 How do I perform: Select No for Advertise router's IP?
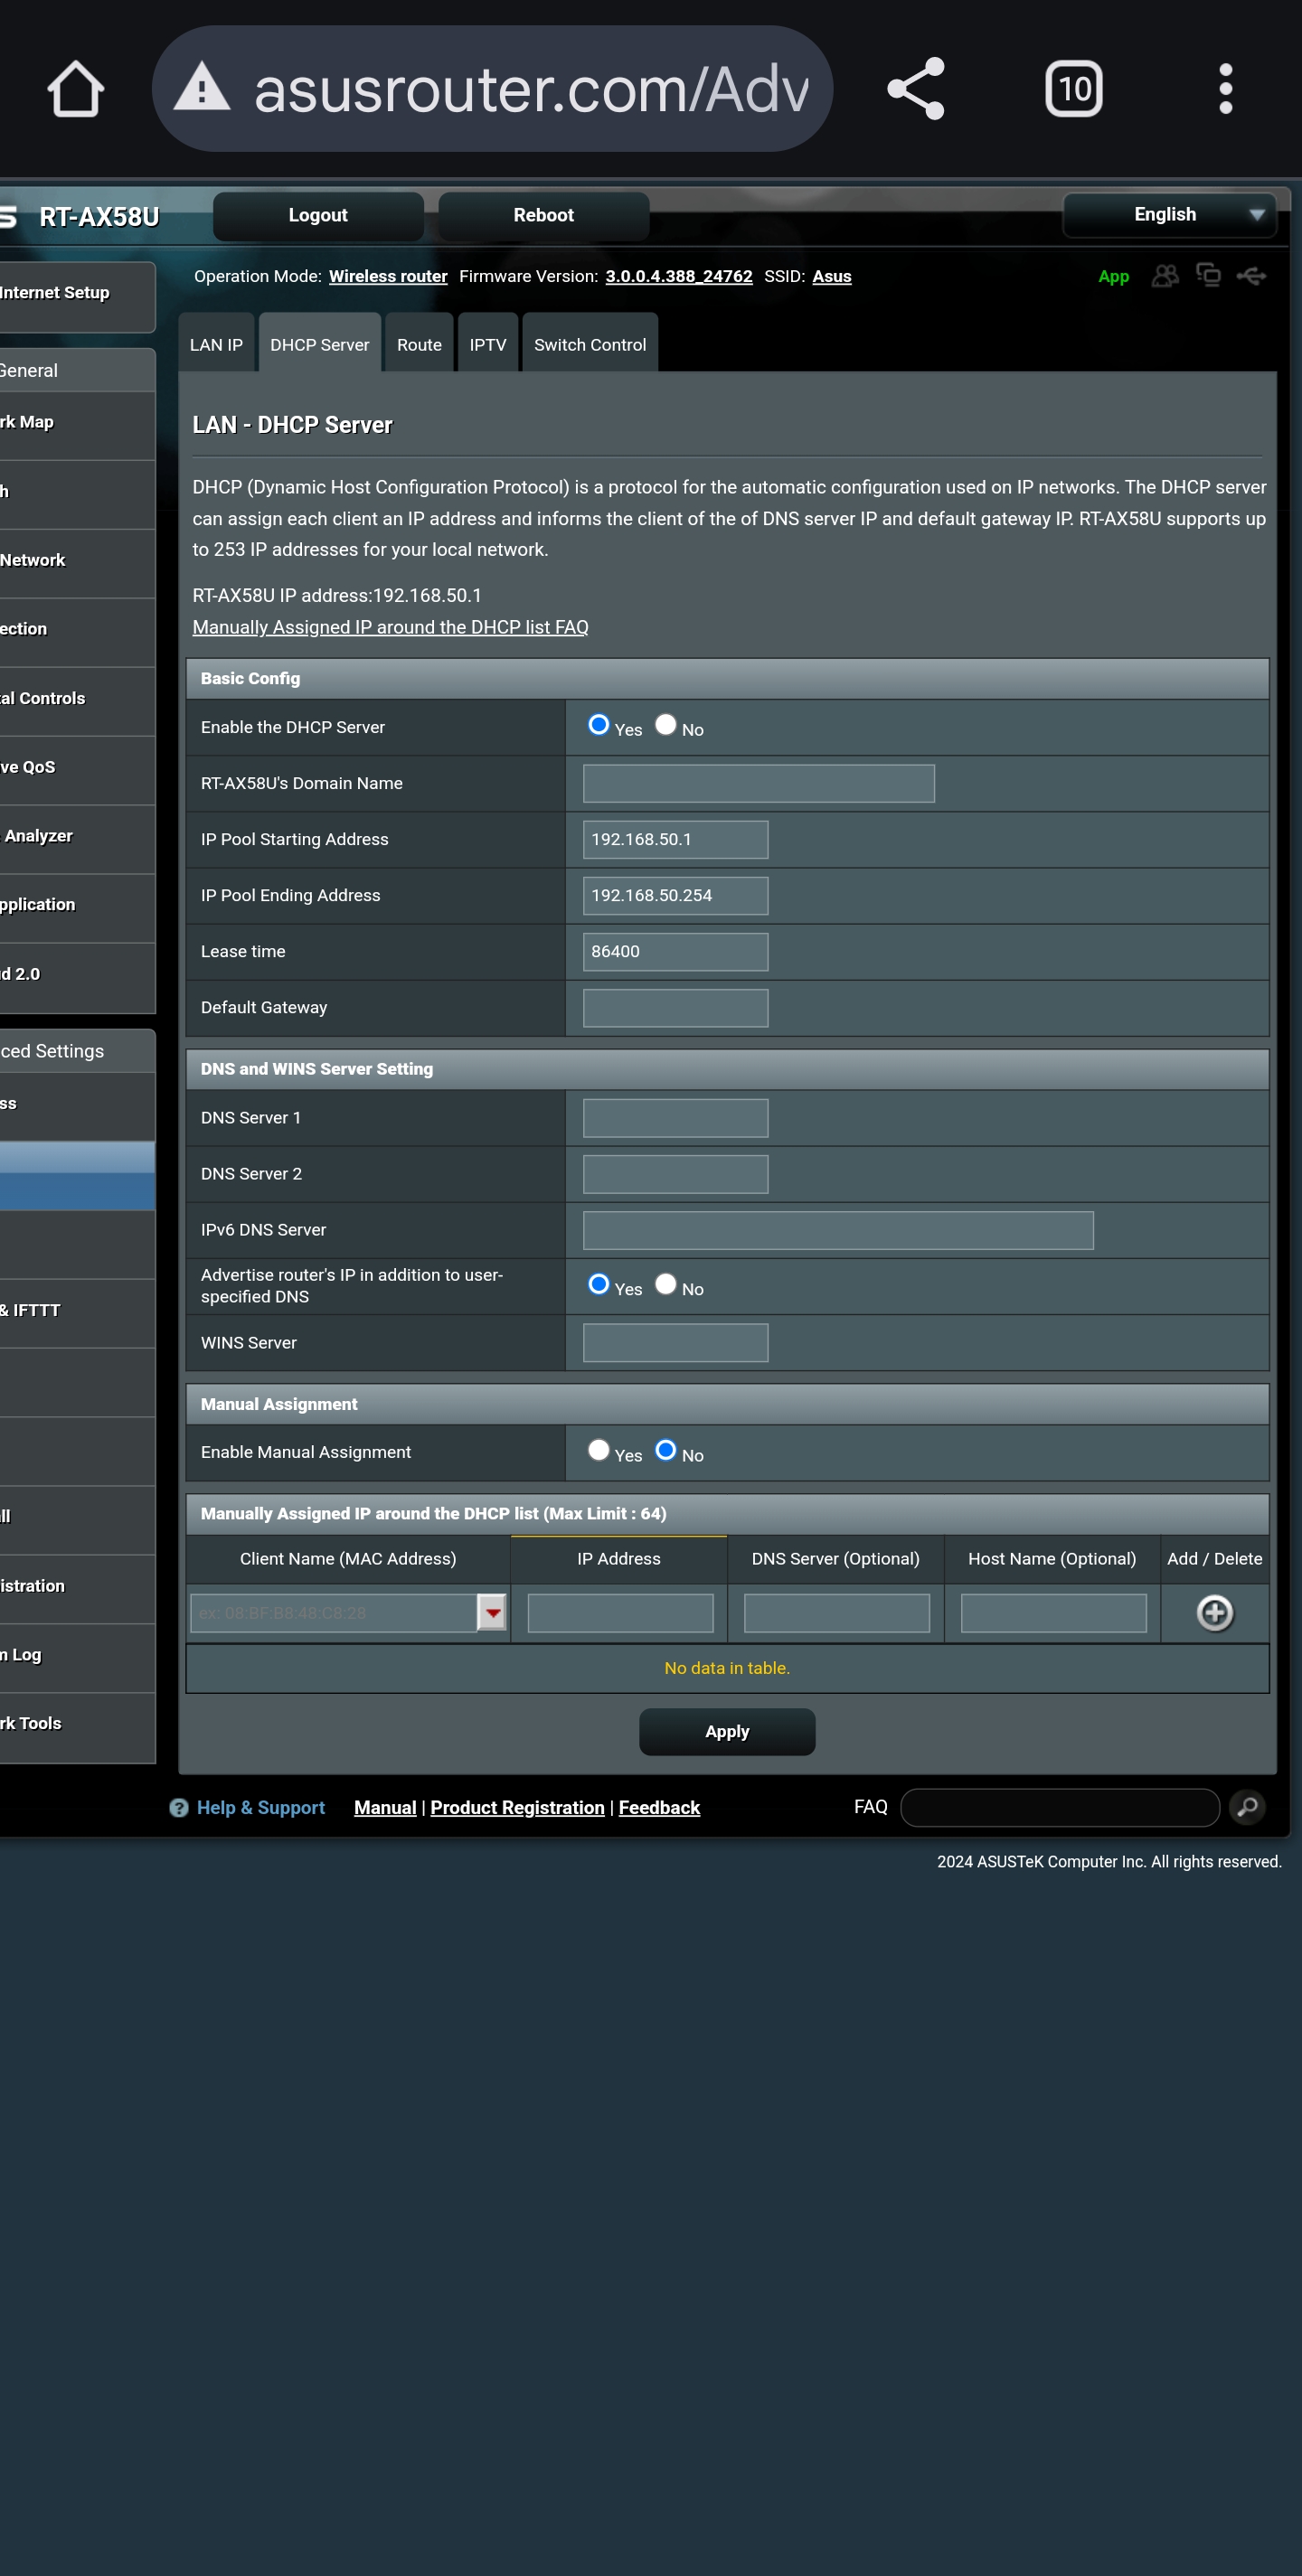point(665,1284)
